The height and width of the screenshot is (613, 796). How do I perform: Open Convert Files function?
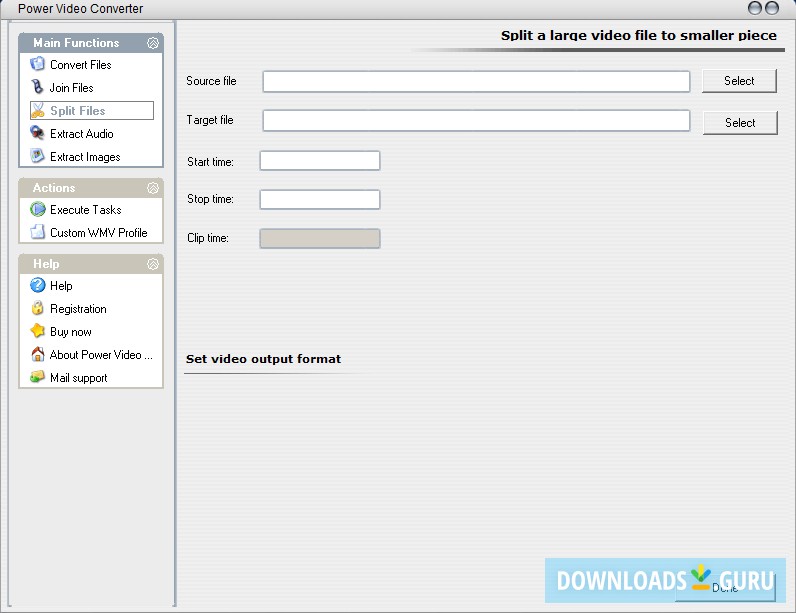pos(81,64)
